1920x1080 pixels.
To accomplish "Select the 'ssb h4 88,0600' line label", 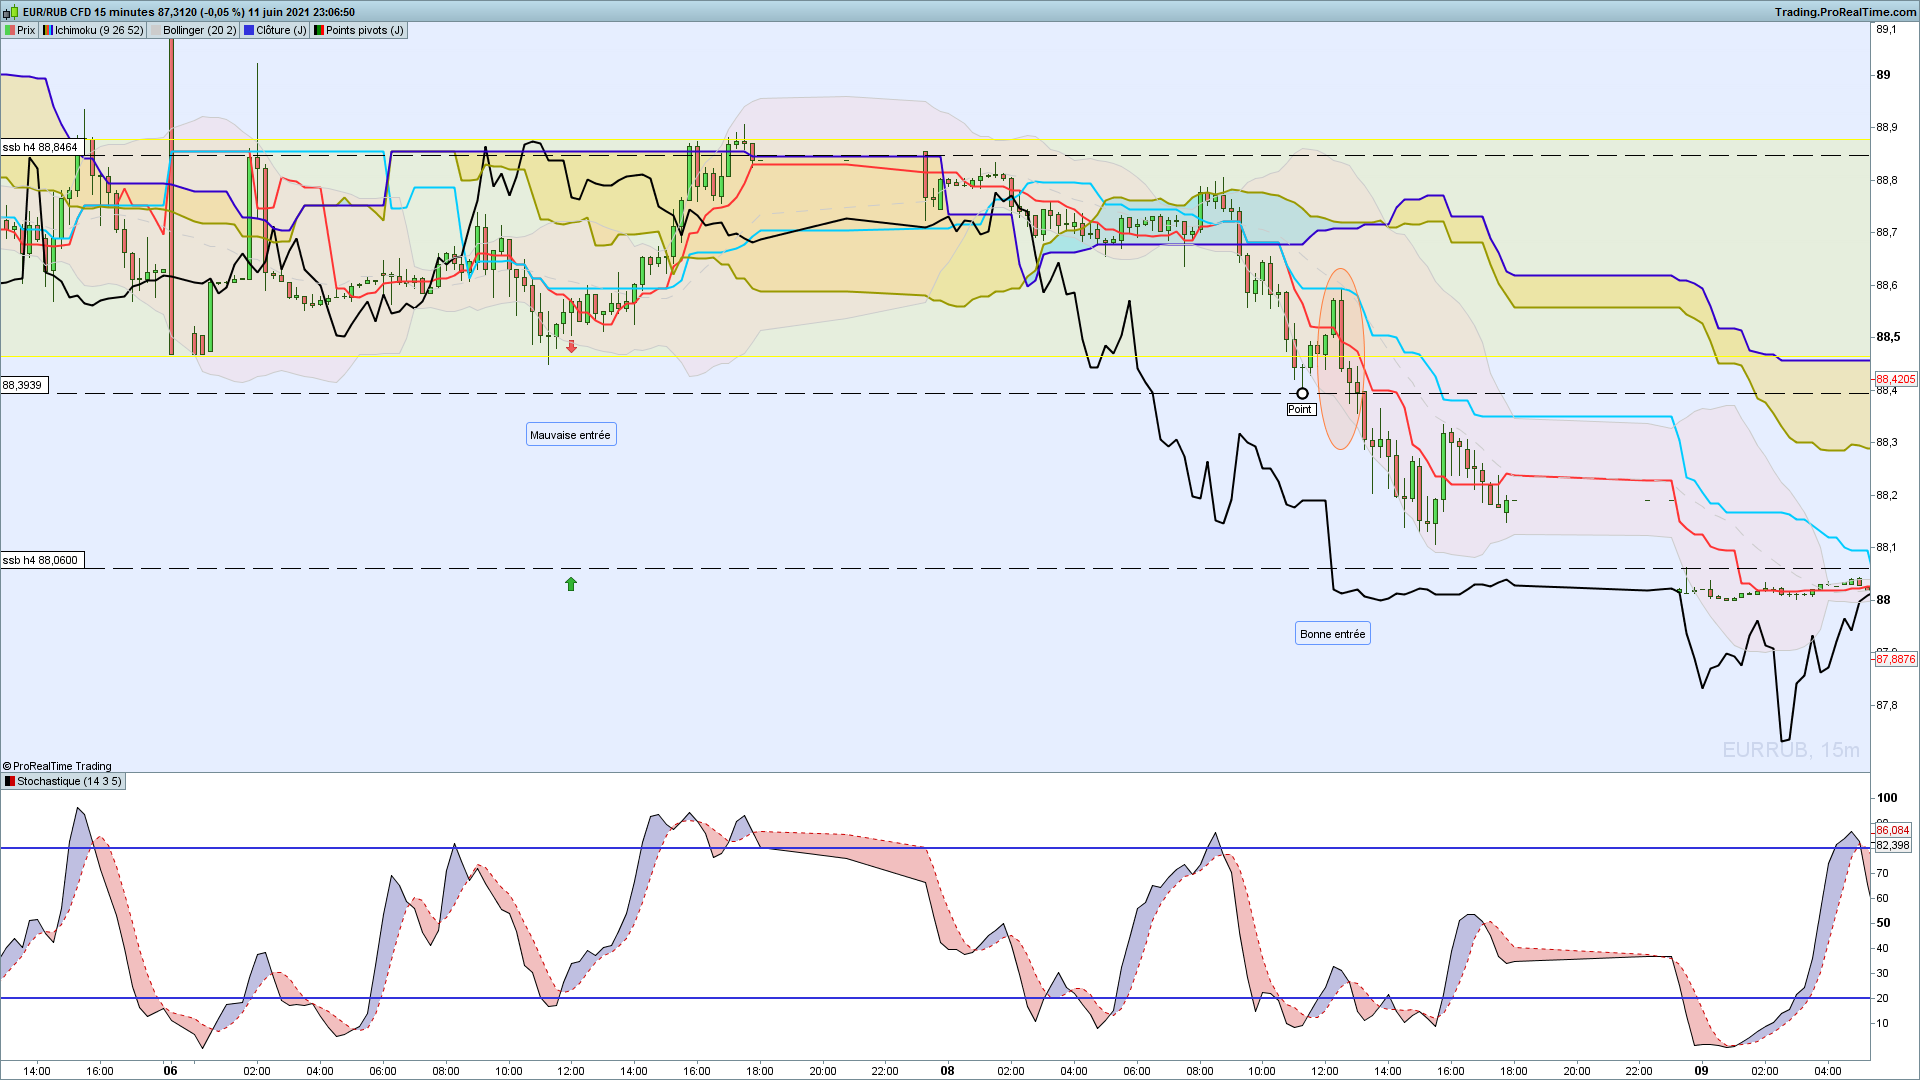I will point(41,560).
